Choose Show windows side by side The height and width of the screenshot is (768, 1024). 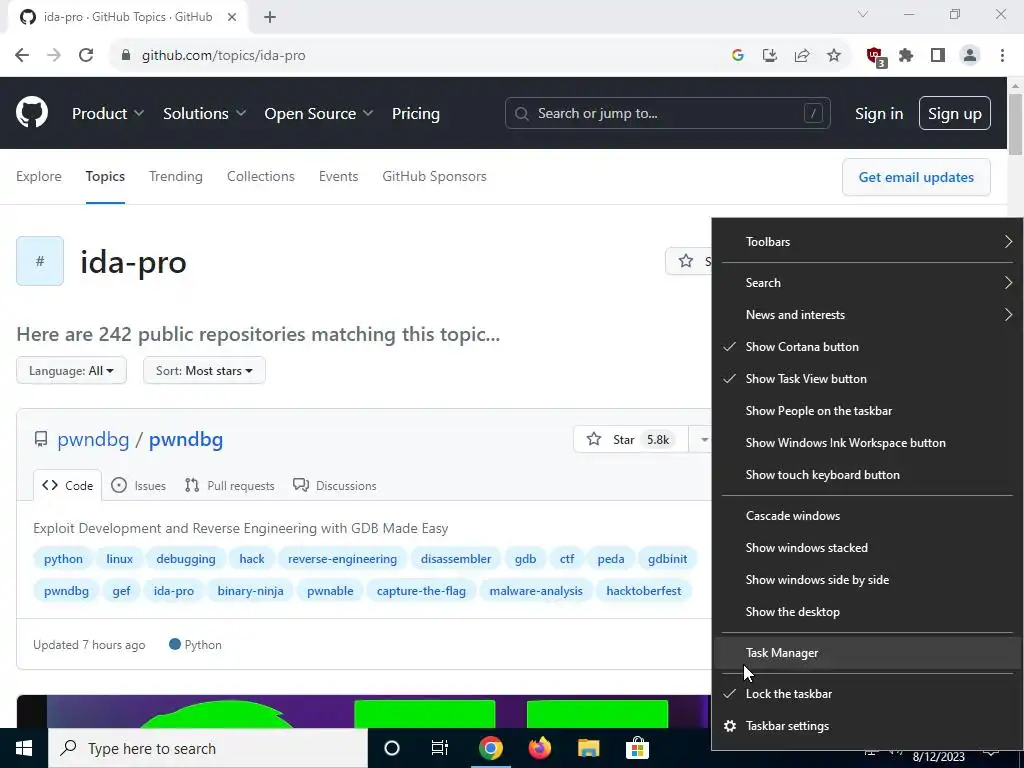867,580
